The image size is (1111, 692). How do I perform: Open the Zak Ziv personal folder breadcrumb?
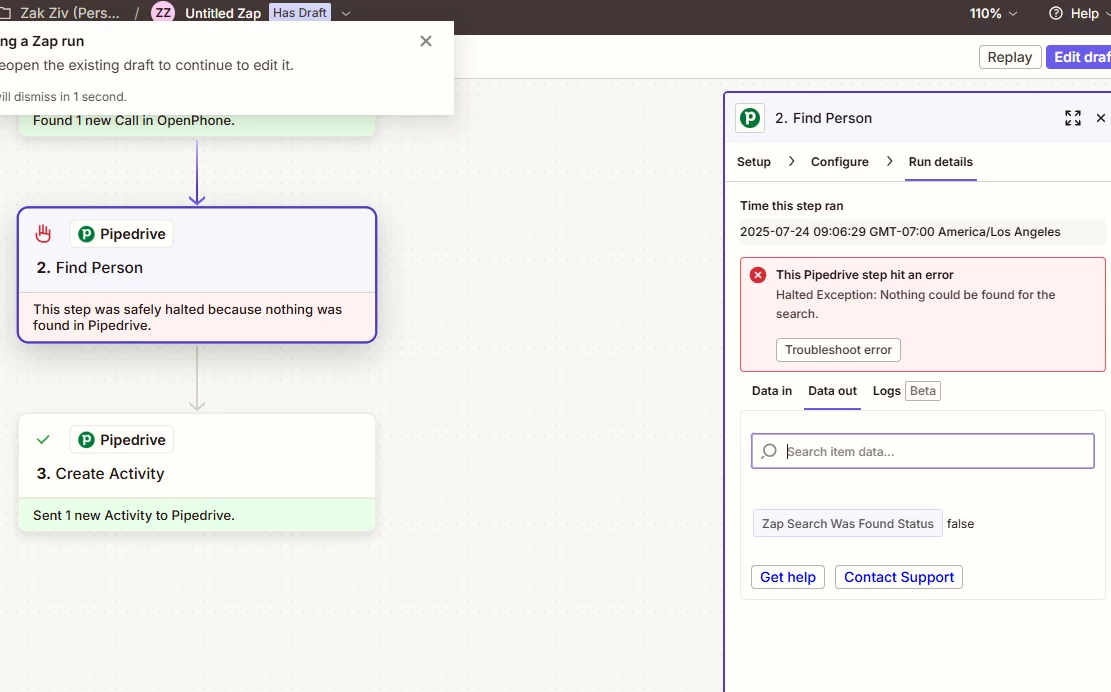(x=69, y=13)
